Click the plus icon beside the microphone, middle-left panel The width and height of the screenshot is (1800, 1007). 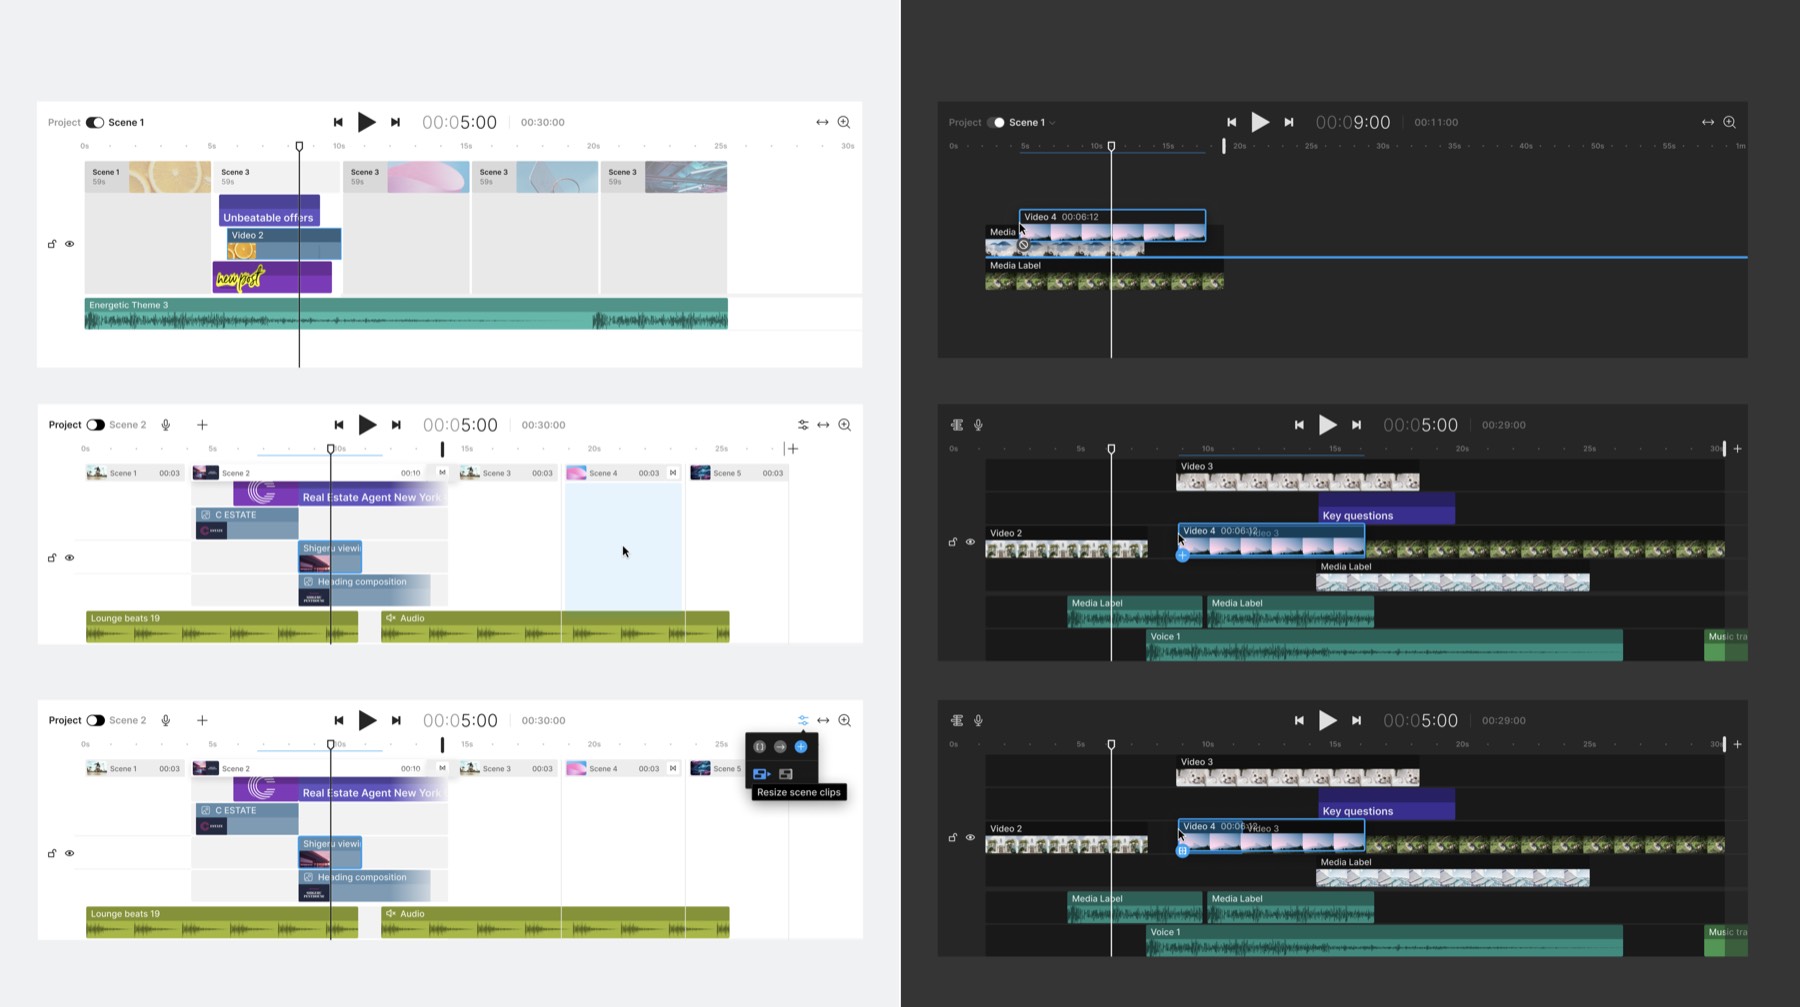[x=202, y=425]
